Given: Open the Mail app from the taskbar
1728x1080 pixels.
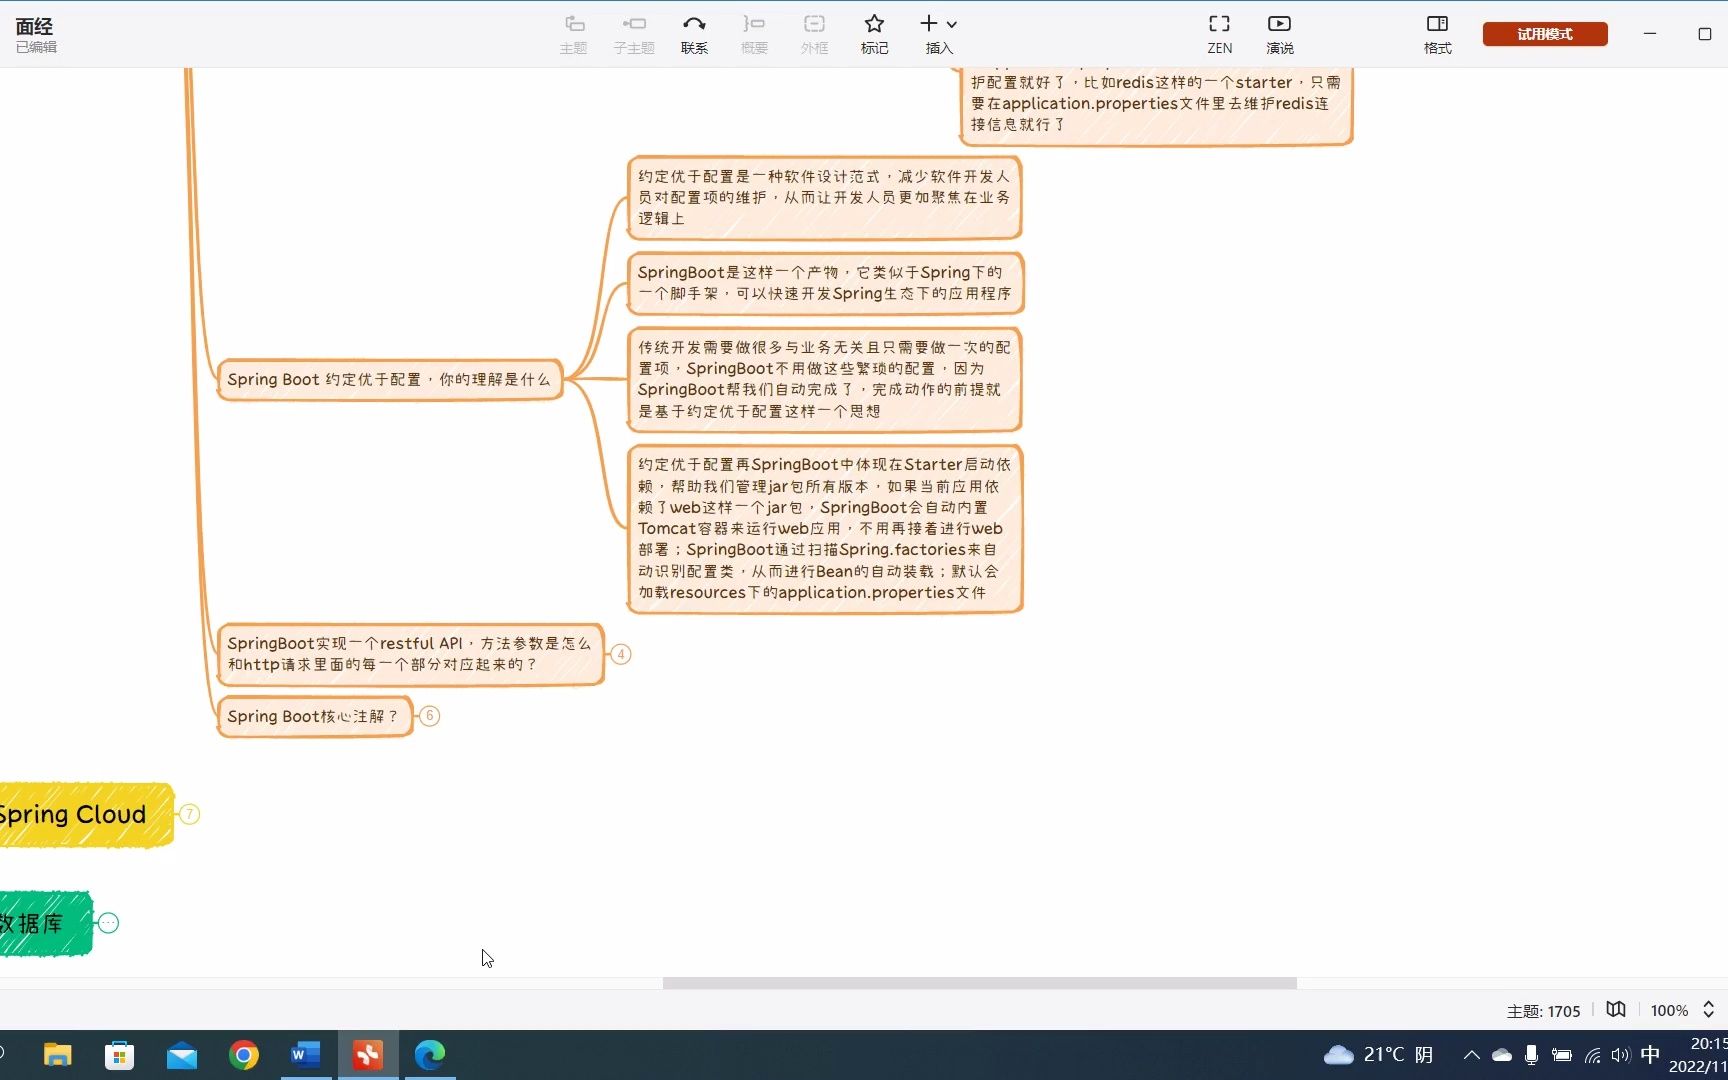Looking at the screenshot, I should [182, 1055].
